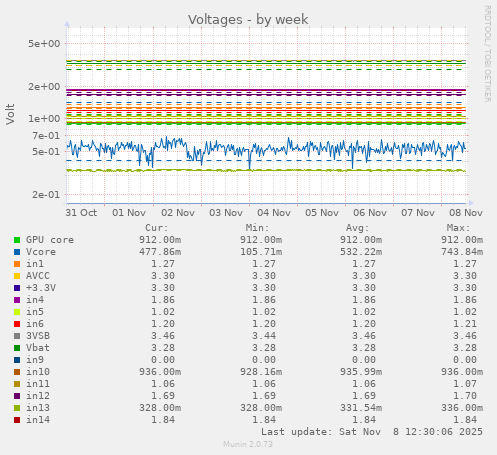
Task: Click the 3VSB gray legend swatch
Action: coord(17,336)
